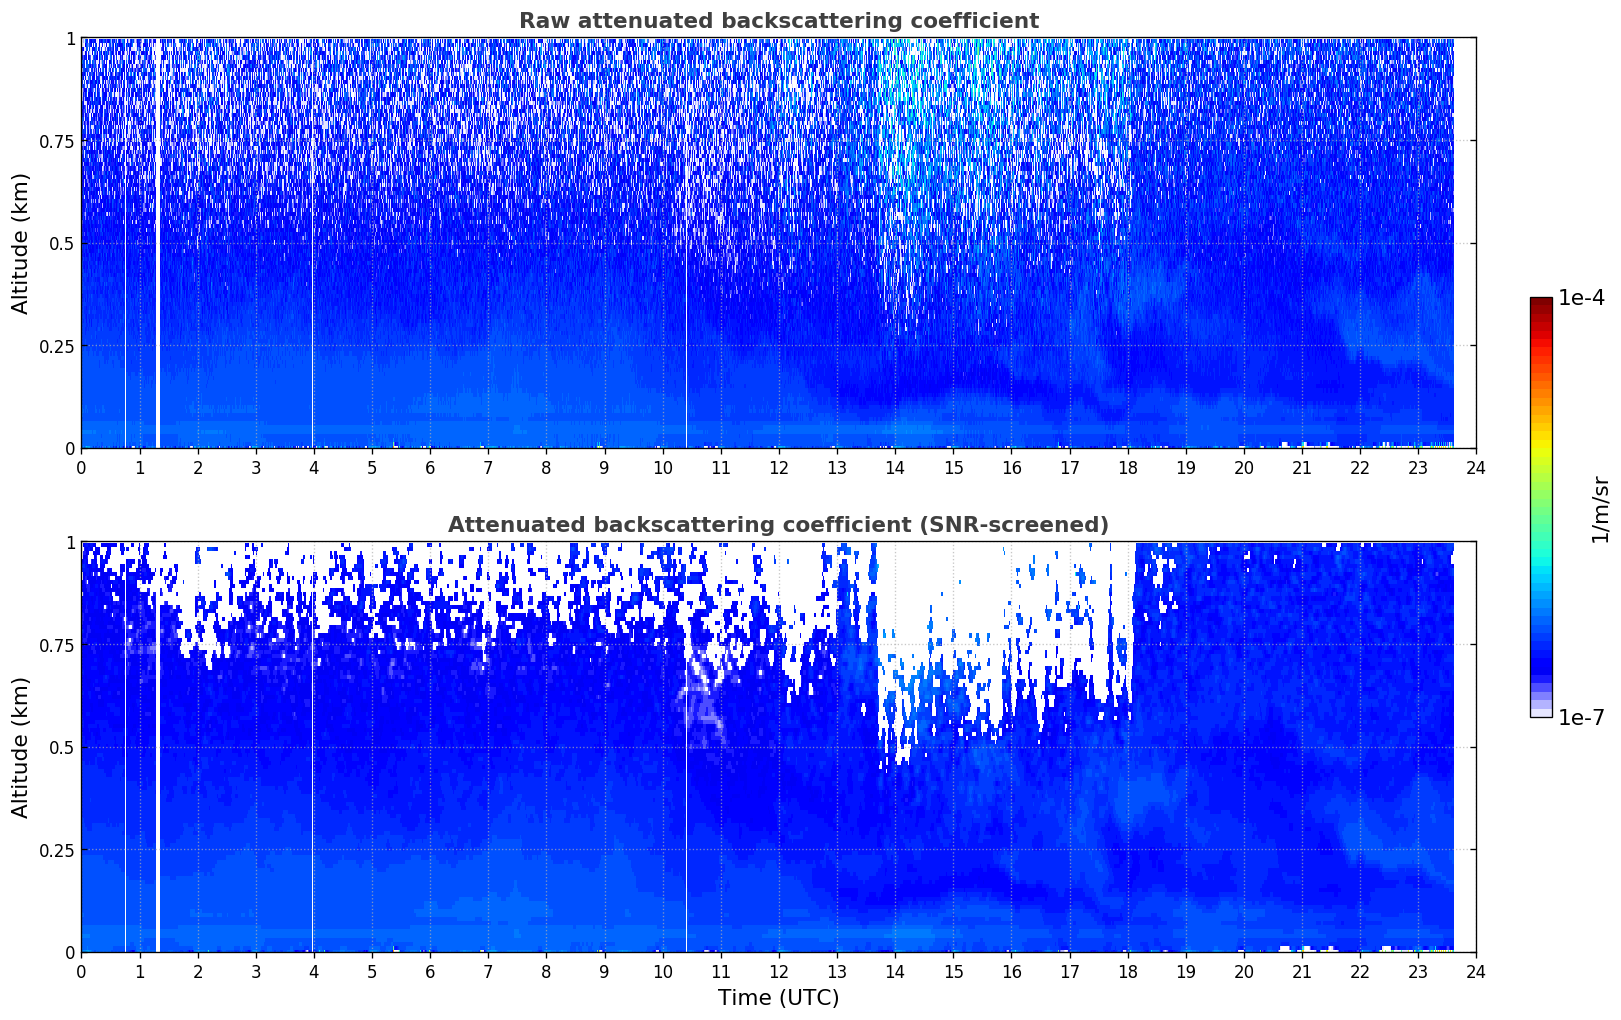
Task: Click the 0.5 altitude tick of lower plot
Action: [62, 747]
